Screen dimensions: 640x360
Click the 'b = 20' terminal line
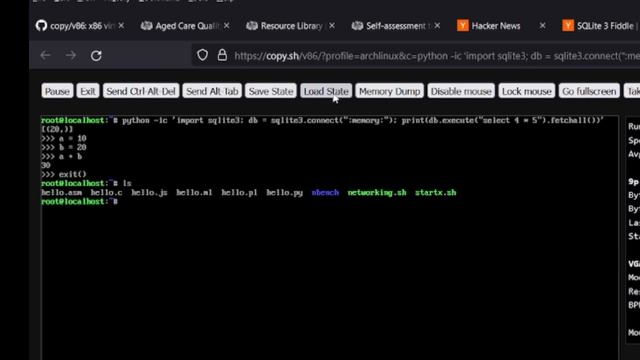point(64,147)
